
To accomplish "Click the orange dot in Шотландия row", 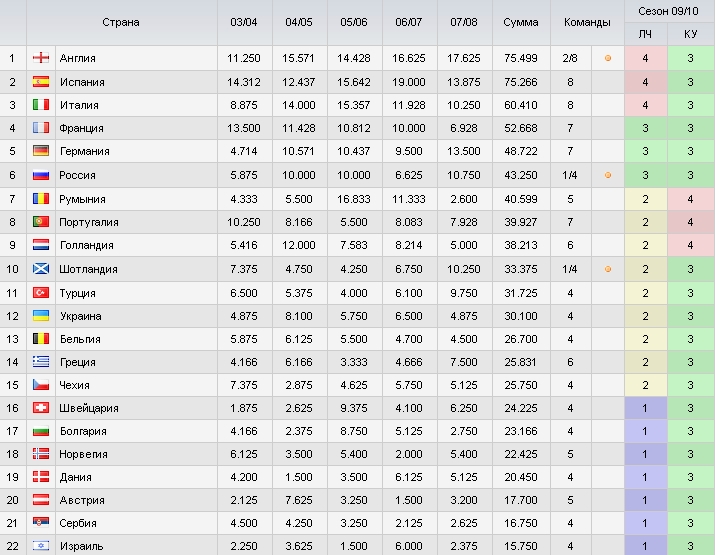I will pyautogui.click(x=608, y=269).
